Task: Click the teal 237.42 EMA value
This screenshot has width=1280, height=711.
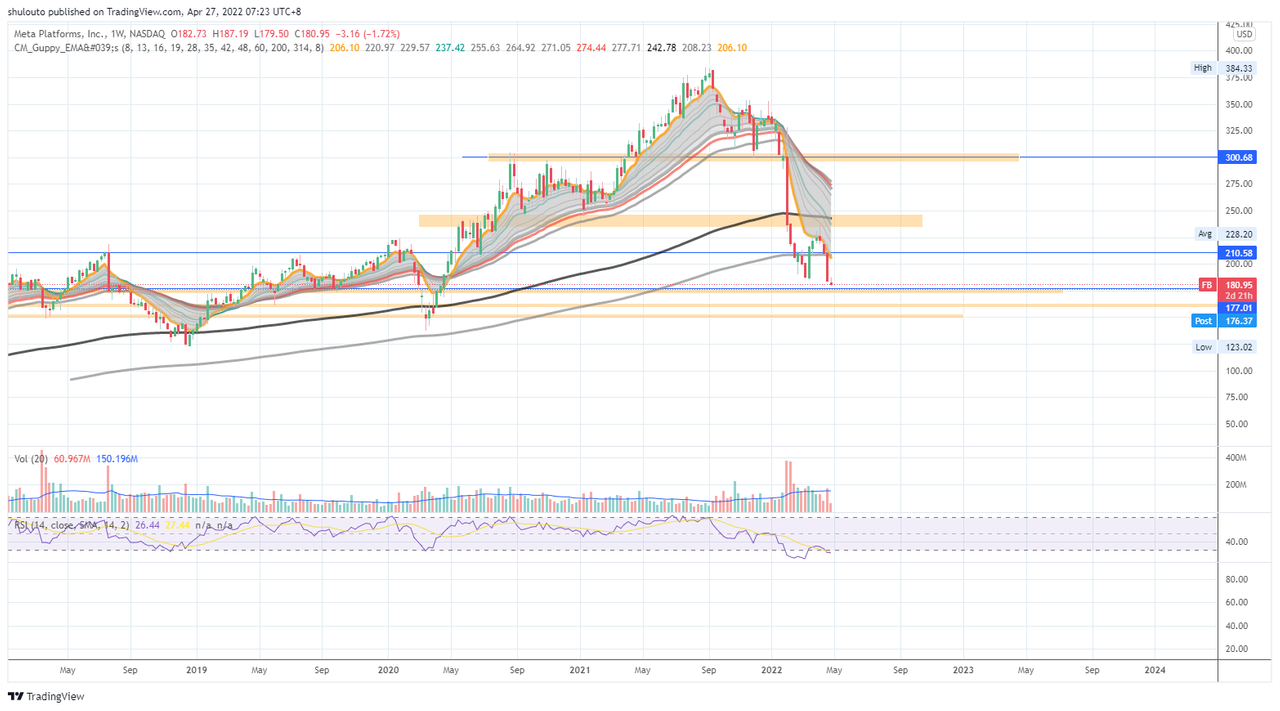Action: click(452, 47)
